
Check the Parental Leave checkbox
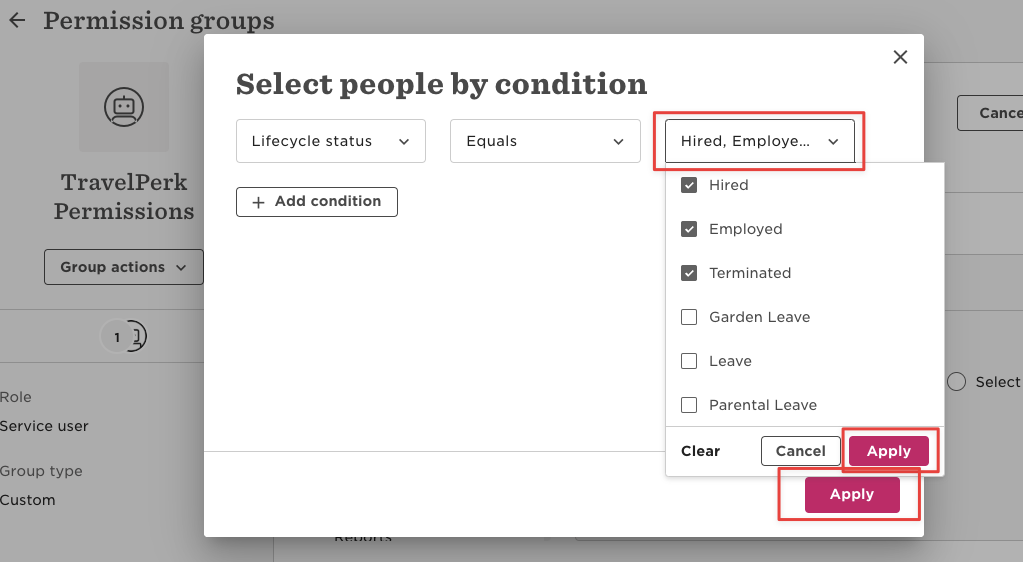[x=689, y=405]
